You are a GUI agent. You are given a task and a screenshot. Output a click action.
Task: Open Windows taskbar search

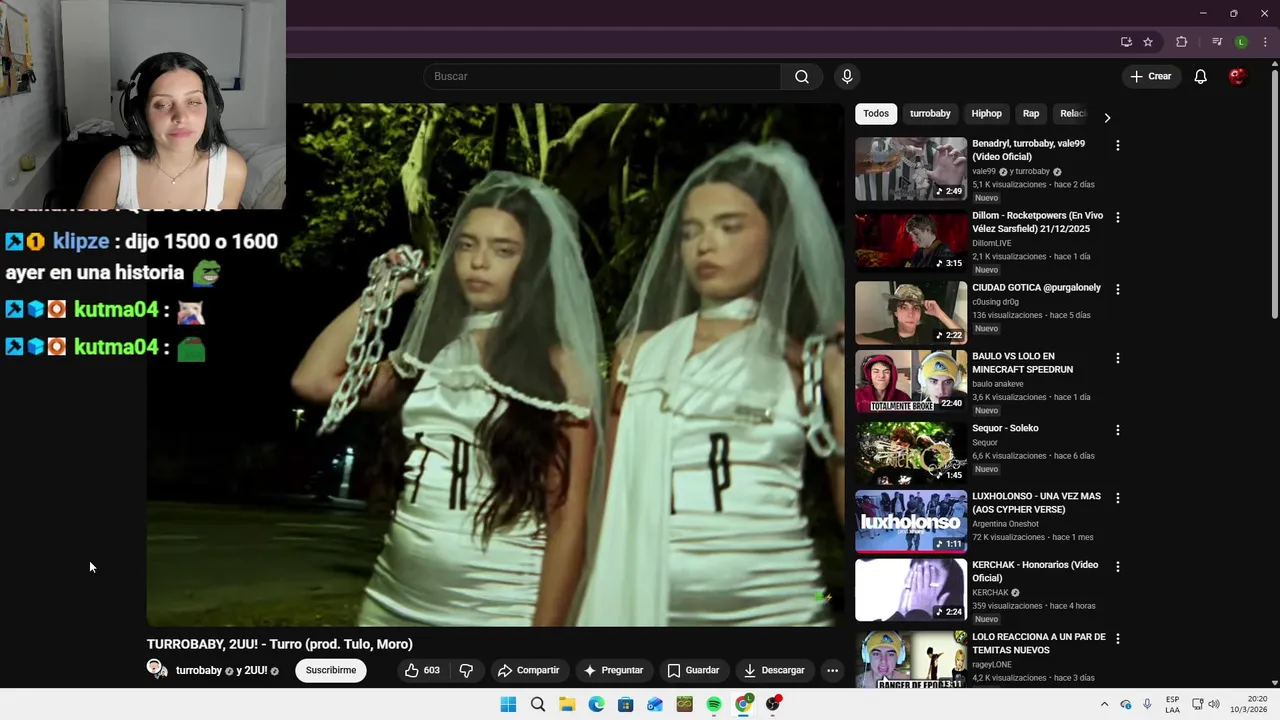click(538, 704)
